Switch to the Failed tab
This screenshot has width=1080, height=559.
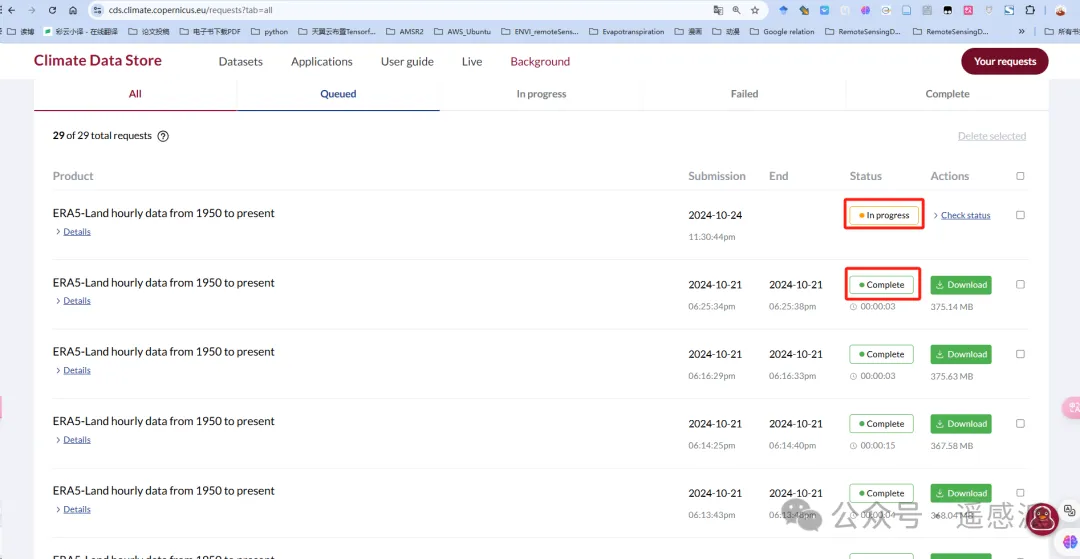pos(745,94)
